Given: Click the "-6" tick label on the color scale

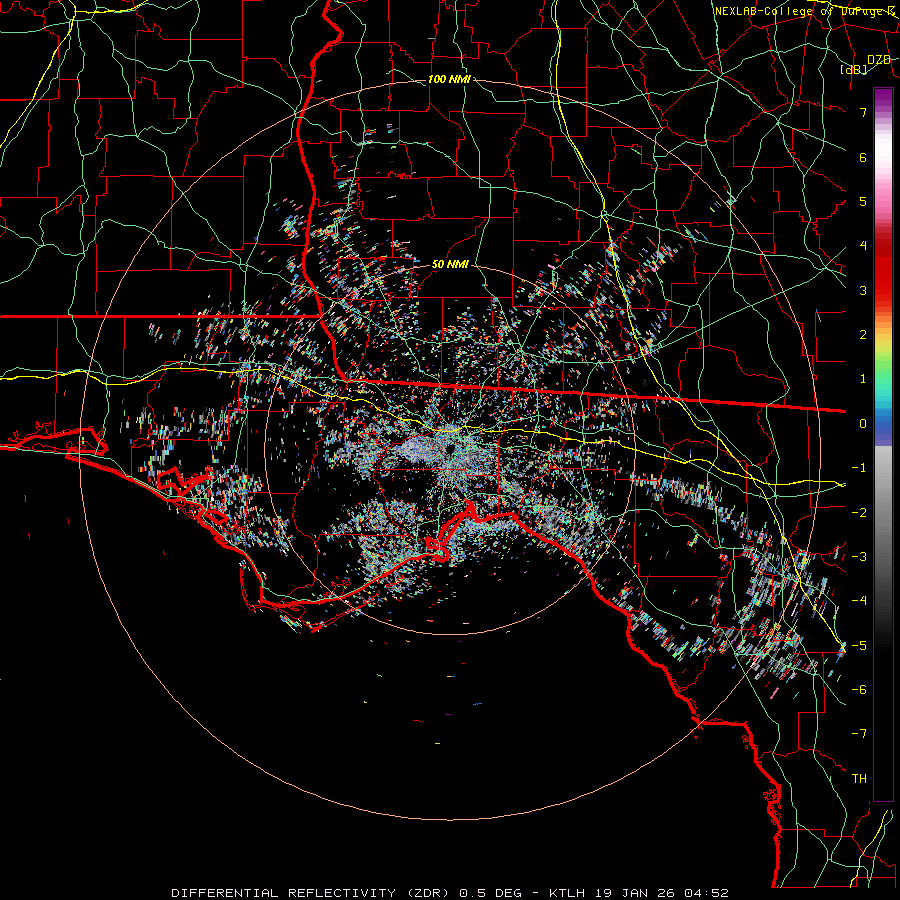Looking at the screenshot, I should coord(859,689).
